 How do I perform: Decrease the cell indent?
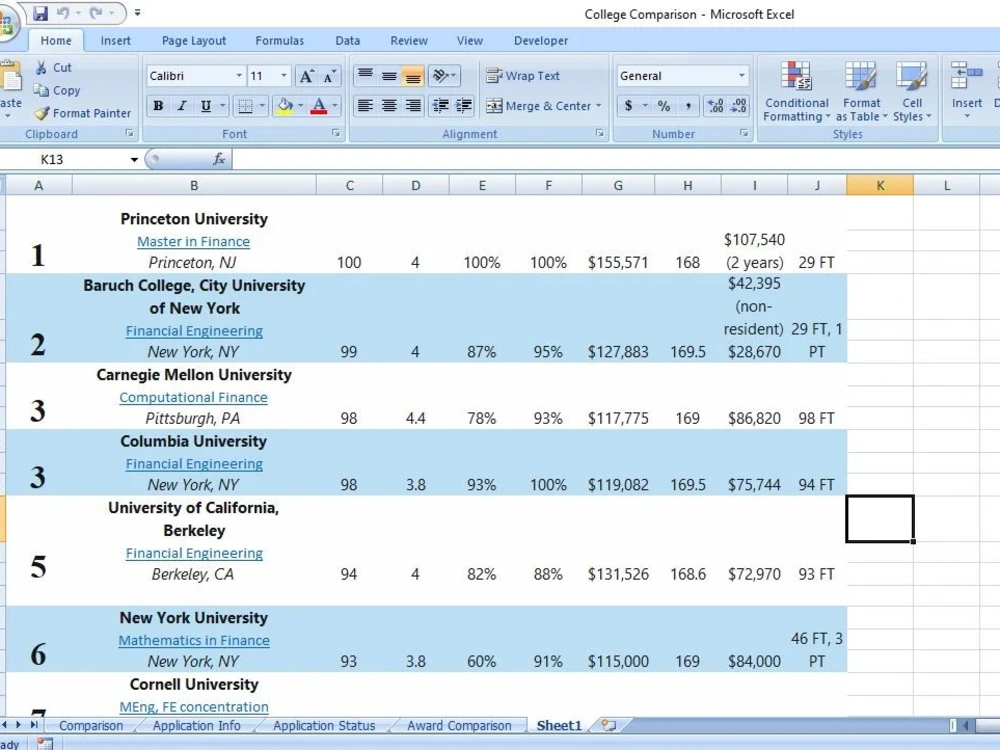coord(440,106)
